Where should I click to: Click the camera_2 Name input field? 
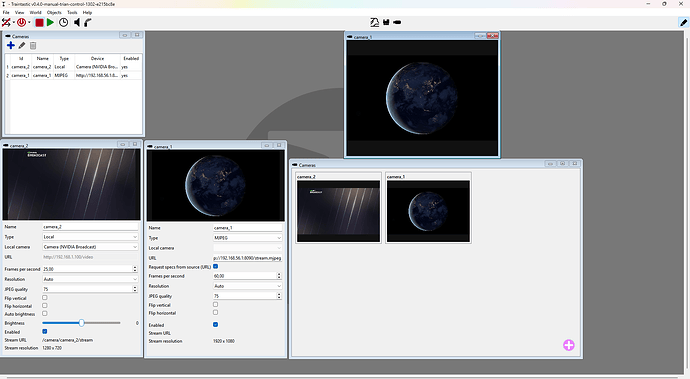[90, 227]
